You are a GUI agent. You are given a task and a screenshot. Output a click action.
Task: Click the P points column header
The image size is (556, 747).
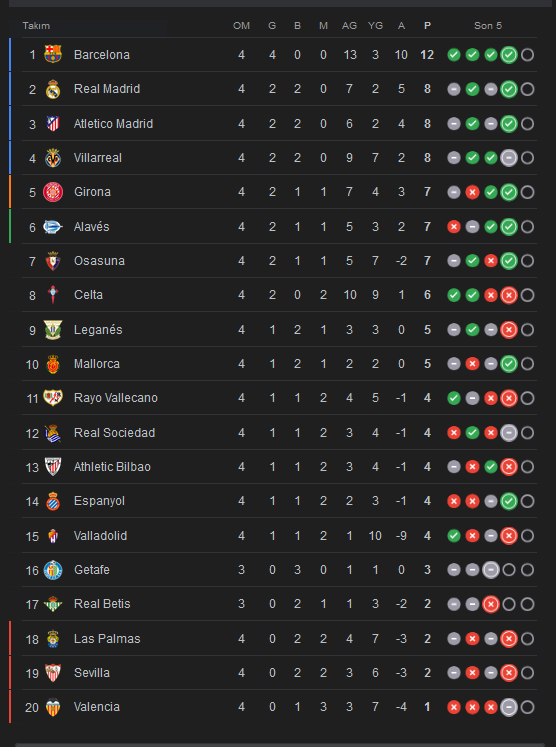pyautogui.click(x=427, y=26)
